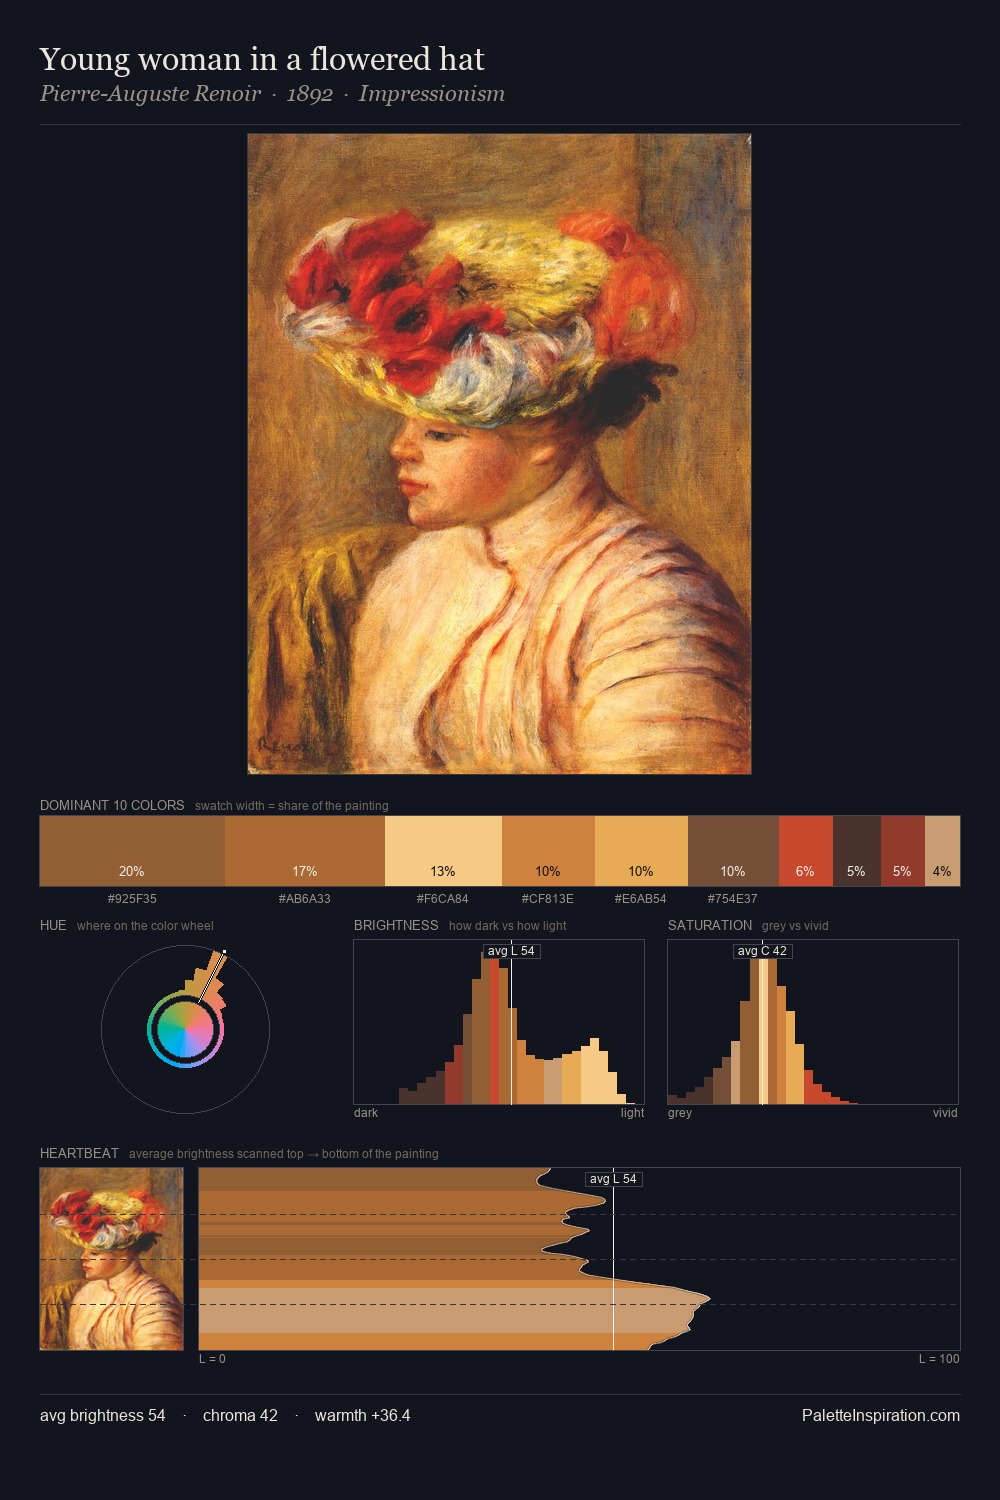Click the 10% swatch above #754E37

(x=733, y=851)
